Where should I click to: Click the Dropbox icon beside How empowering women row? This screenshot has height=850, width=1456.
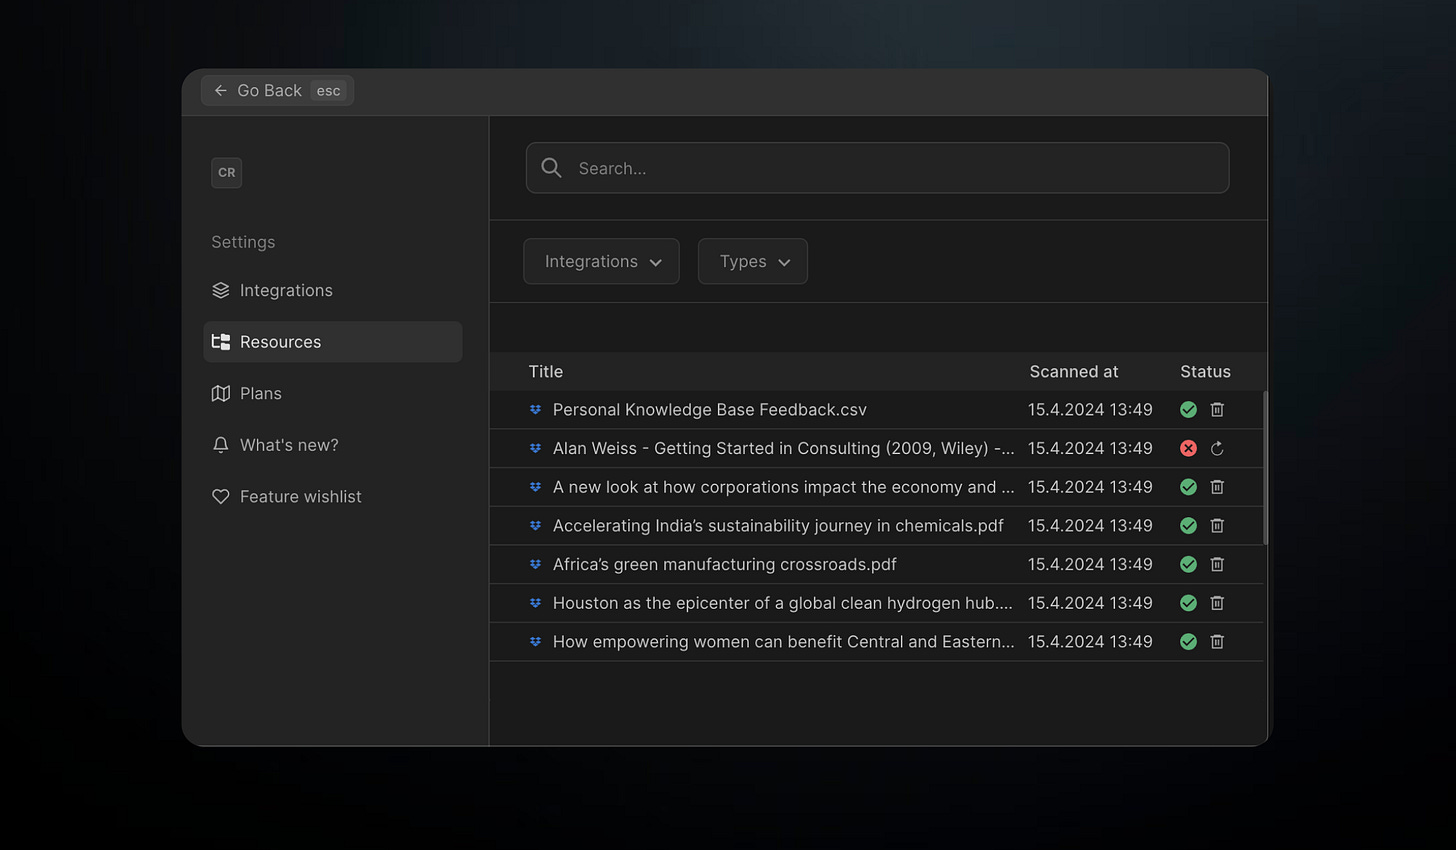pyautogui.click(x=535, y=641)
